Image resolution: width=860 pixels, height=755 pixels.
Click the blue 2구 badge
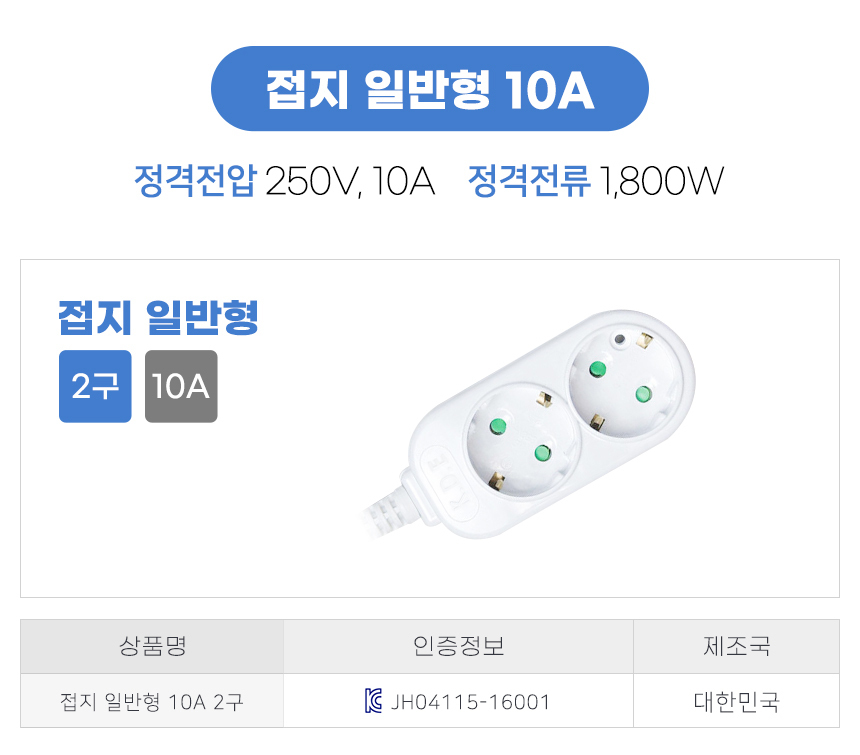[x=95, y=386]
